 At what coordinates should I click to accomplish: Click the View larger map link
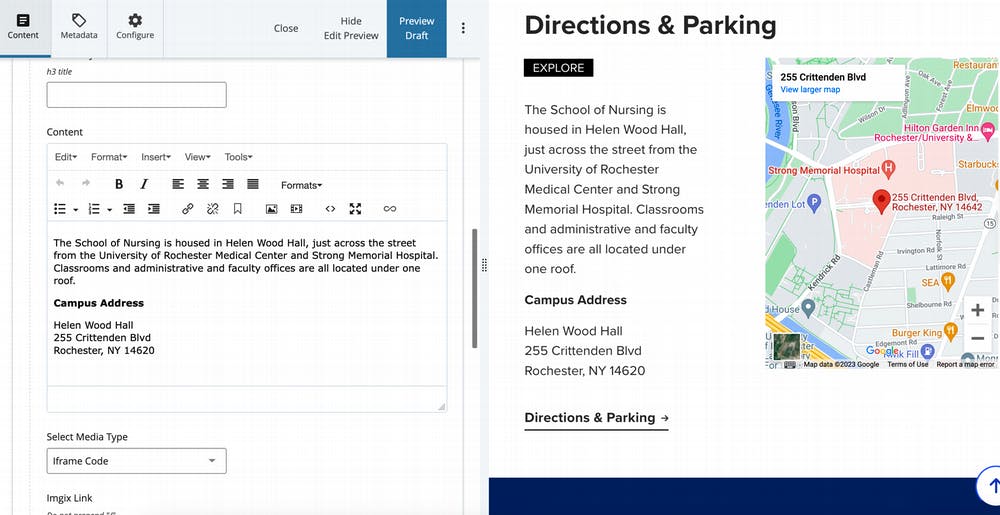(810, 89)
